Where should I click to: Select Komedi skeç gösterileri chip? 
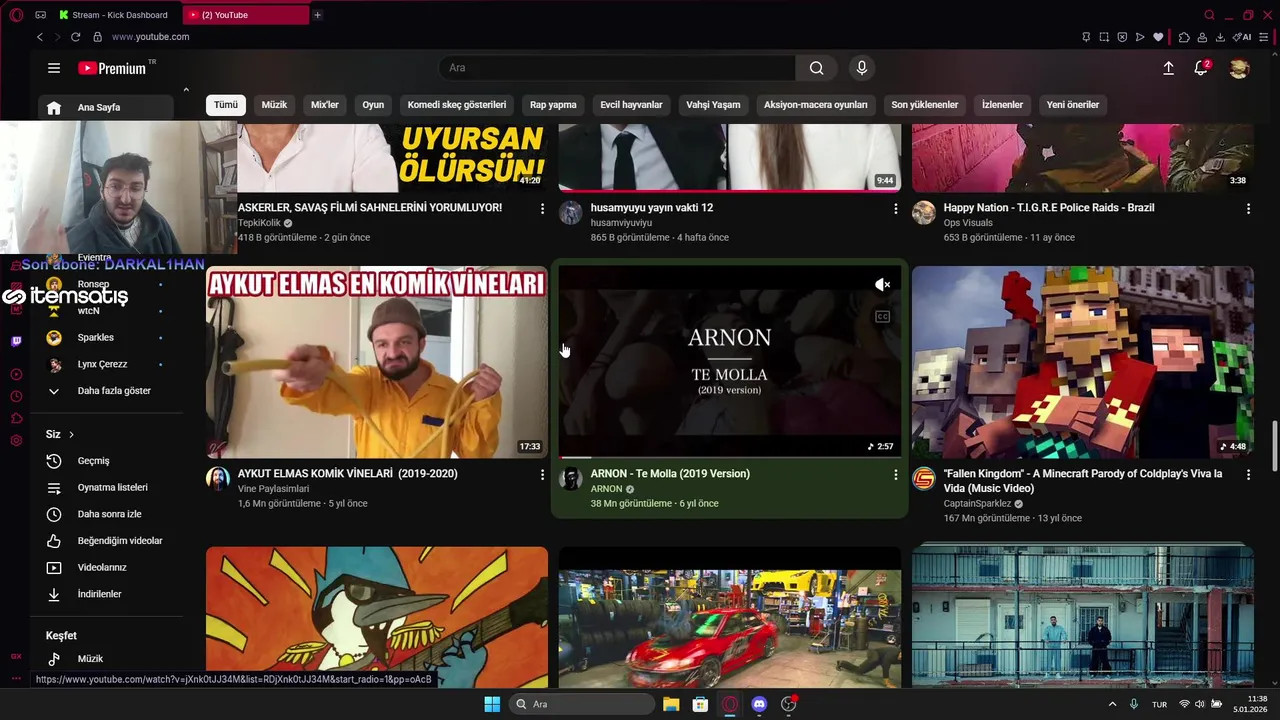[x=457, y=105]
